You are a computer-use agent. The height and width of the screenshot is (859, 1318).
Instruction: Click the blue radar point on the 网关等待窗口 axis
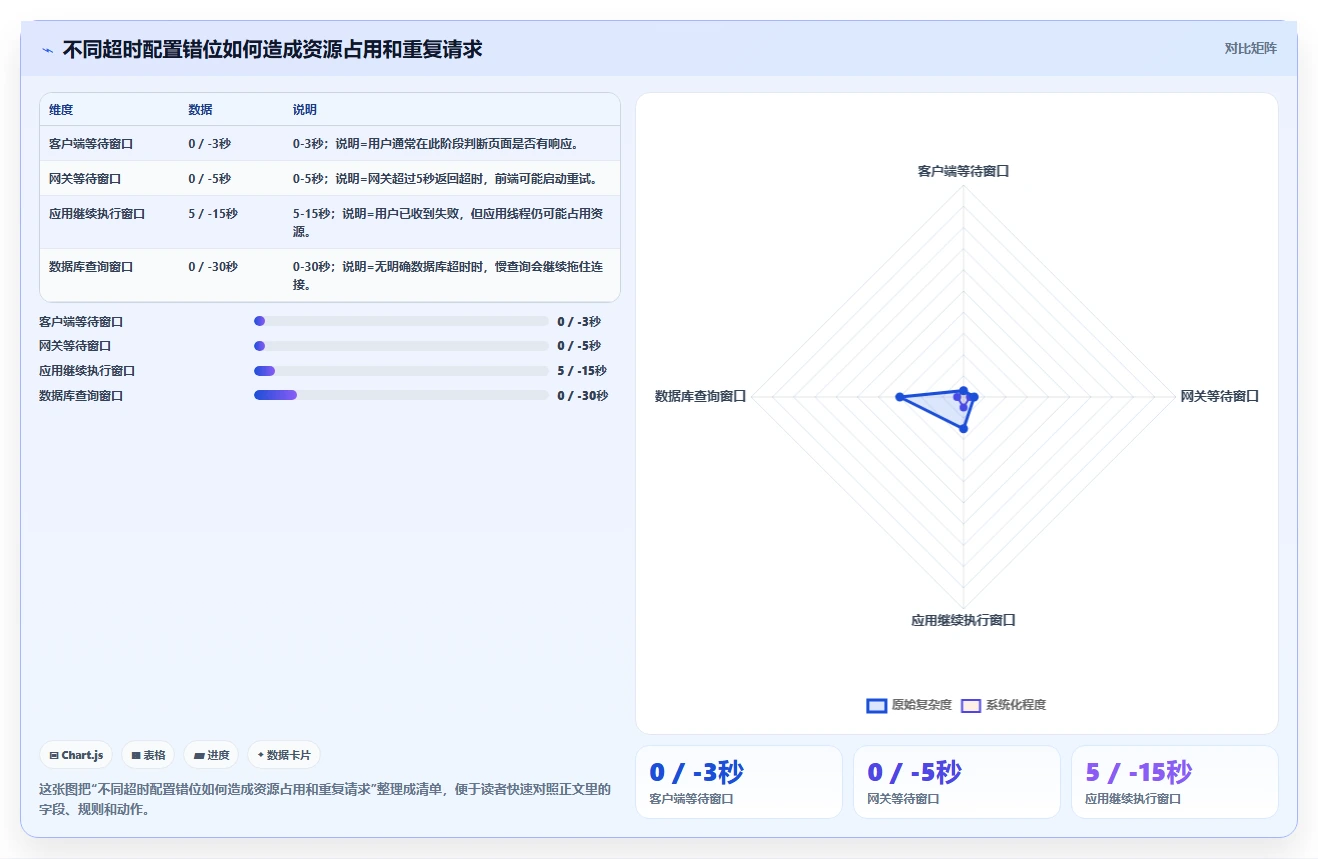[x=974, y=397]
